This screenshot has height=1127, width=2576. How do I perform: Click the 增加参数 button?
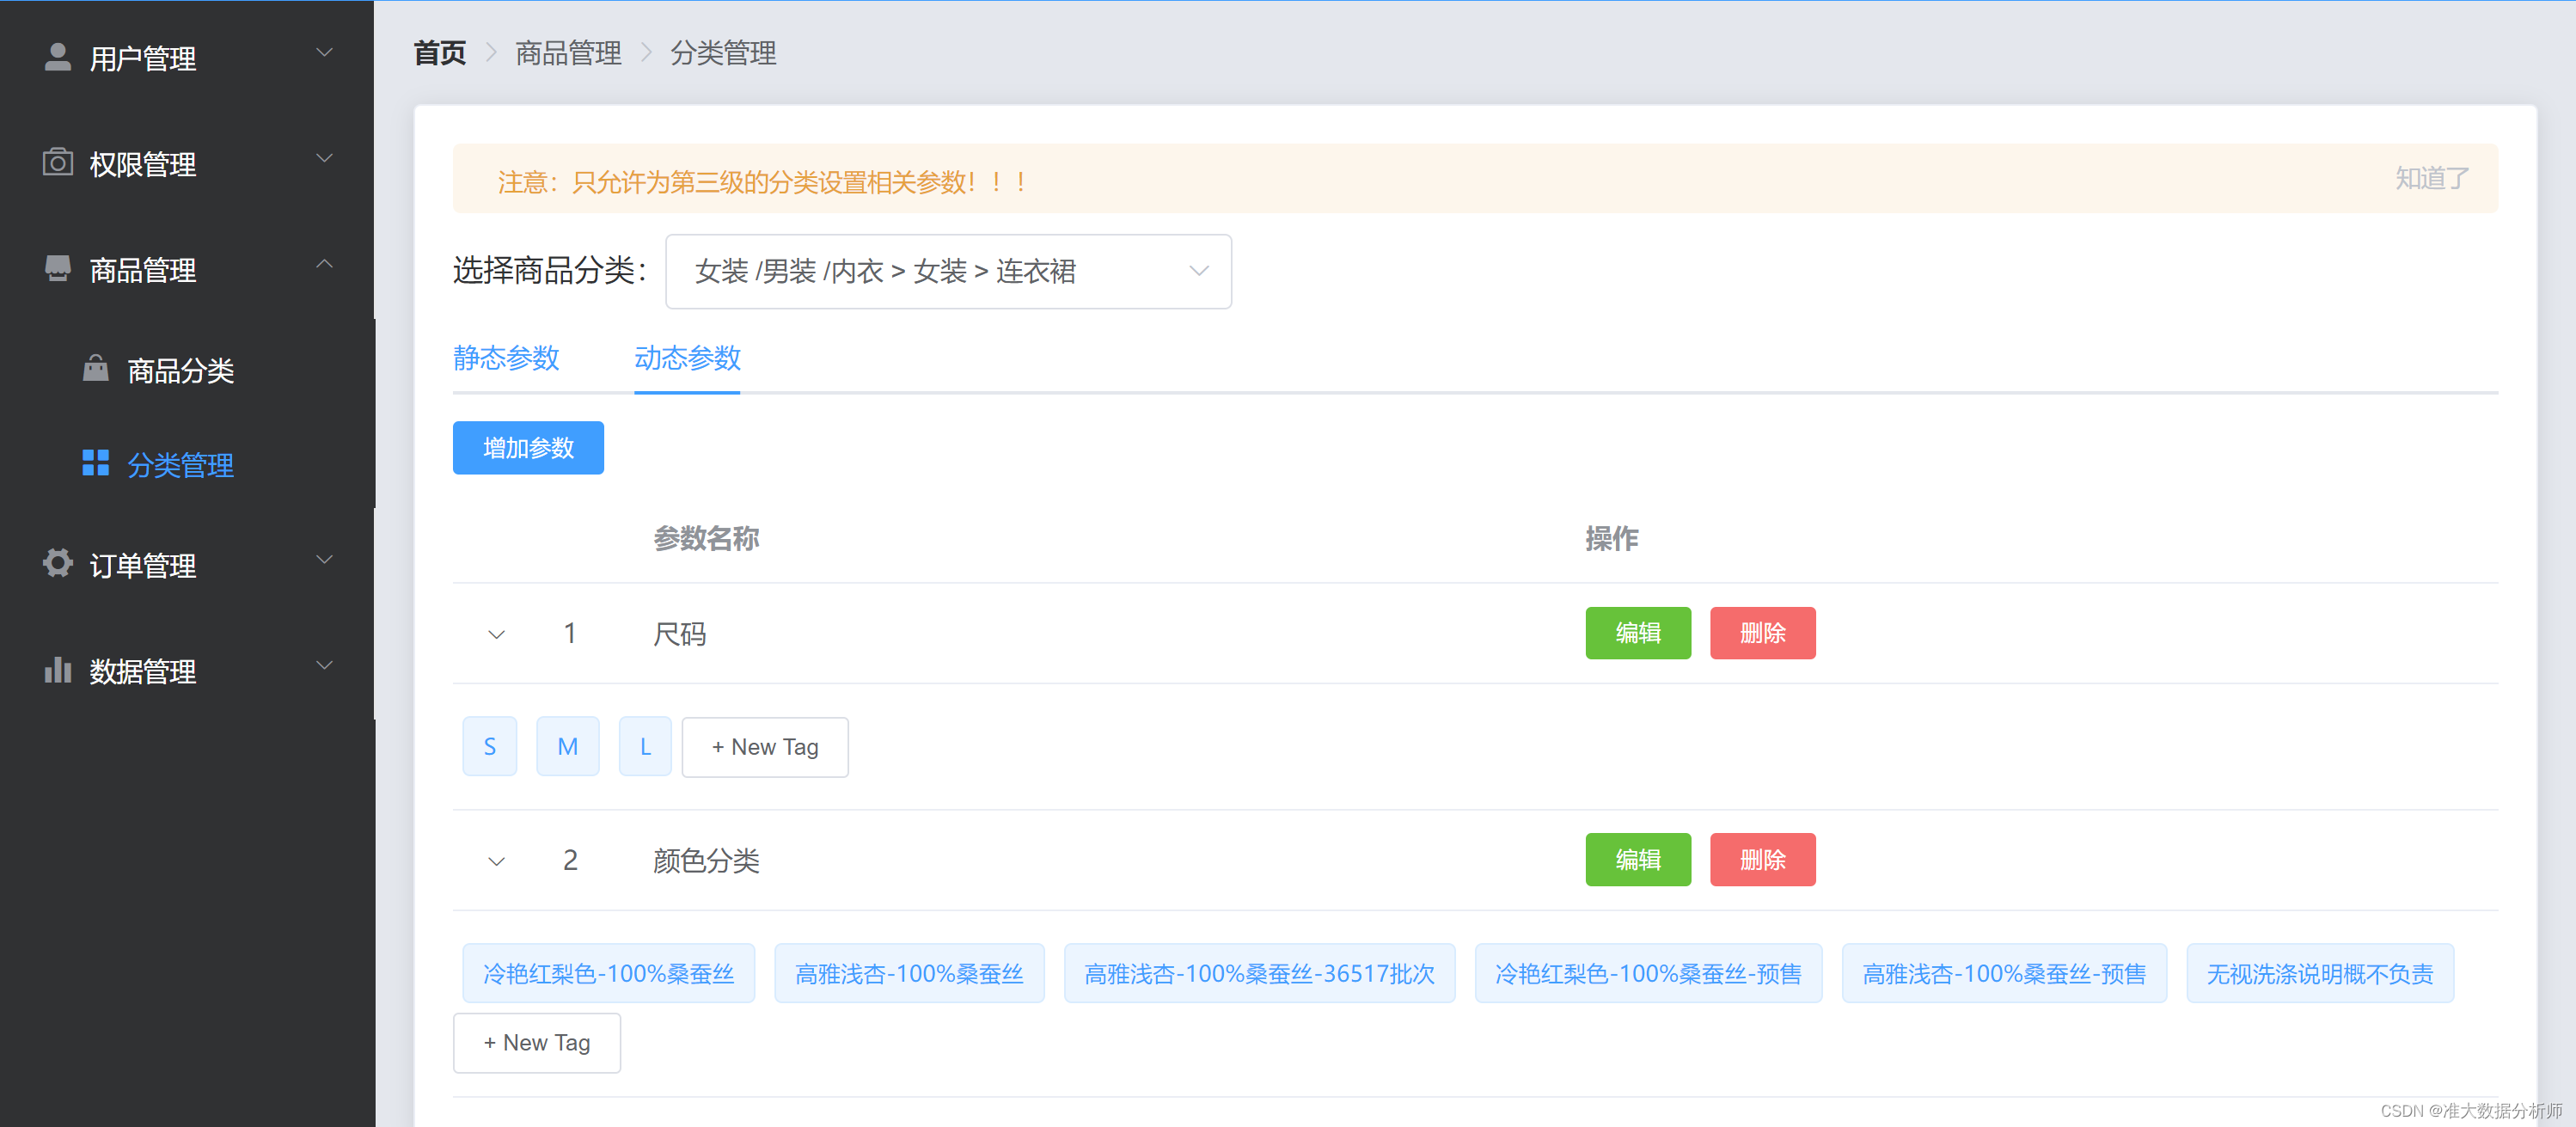(527, 447)
